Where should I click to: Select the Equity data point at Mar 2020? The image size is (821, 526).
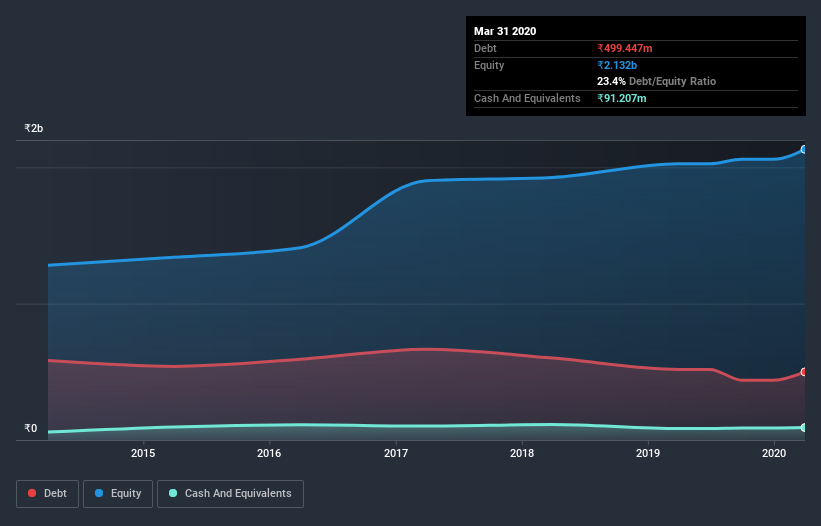point(804,150)
